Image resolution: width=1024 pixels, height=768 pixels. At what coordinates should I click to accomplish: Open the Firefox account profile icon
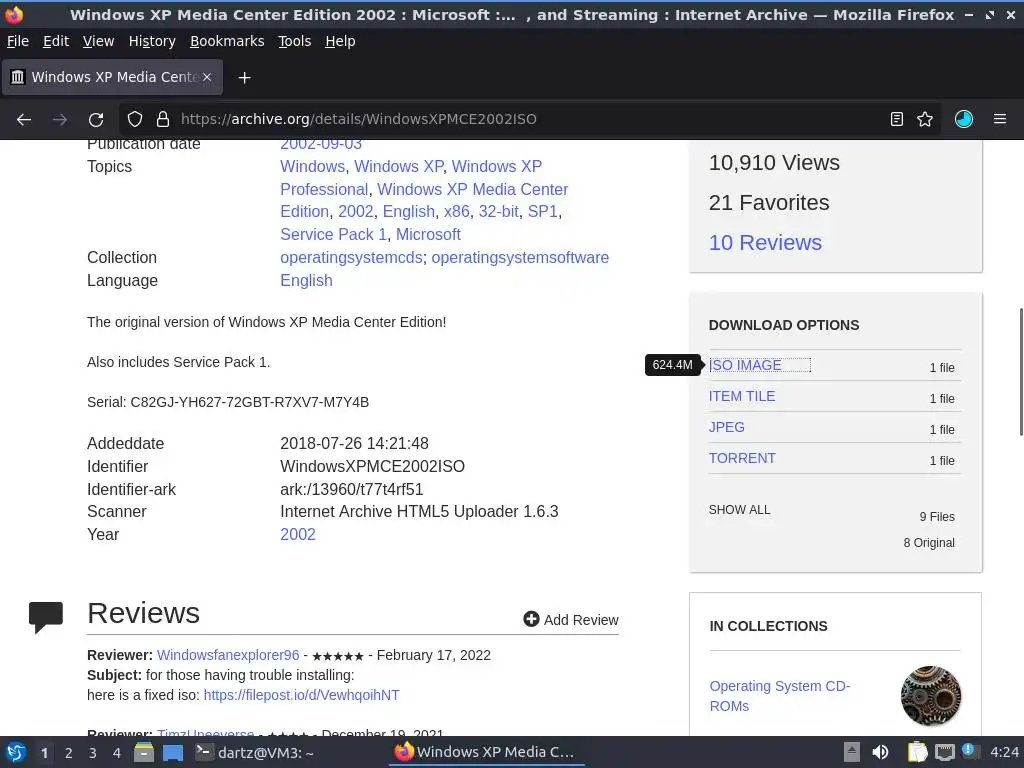click(x=964, y=119)
